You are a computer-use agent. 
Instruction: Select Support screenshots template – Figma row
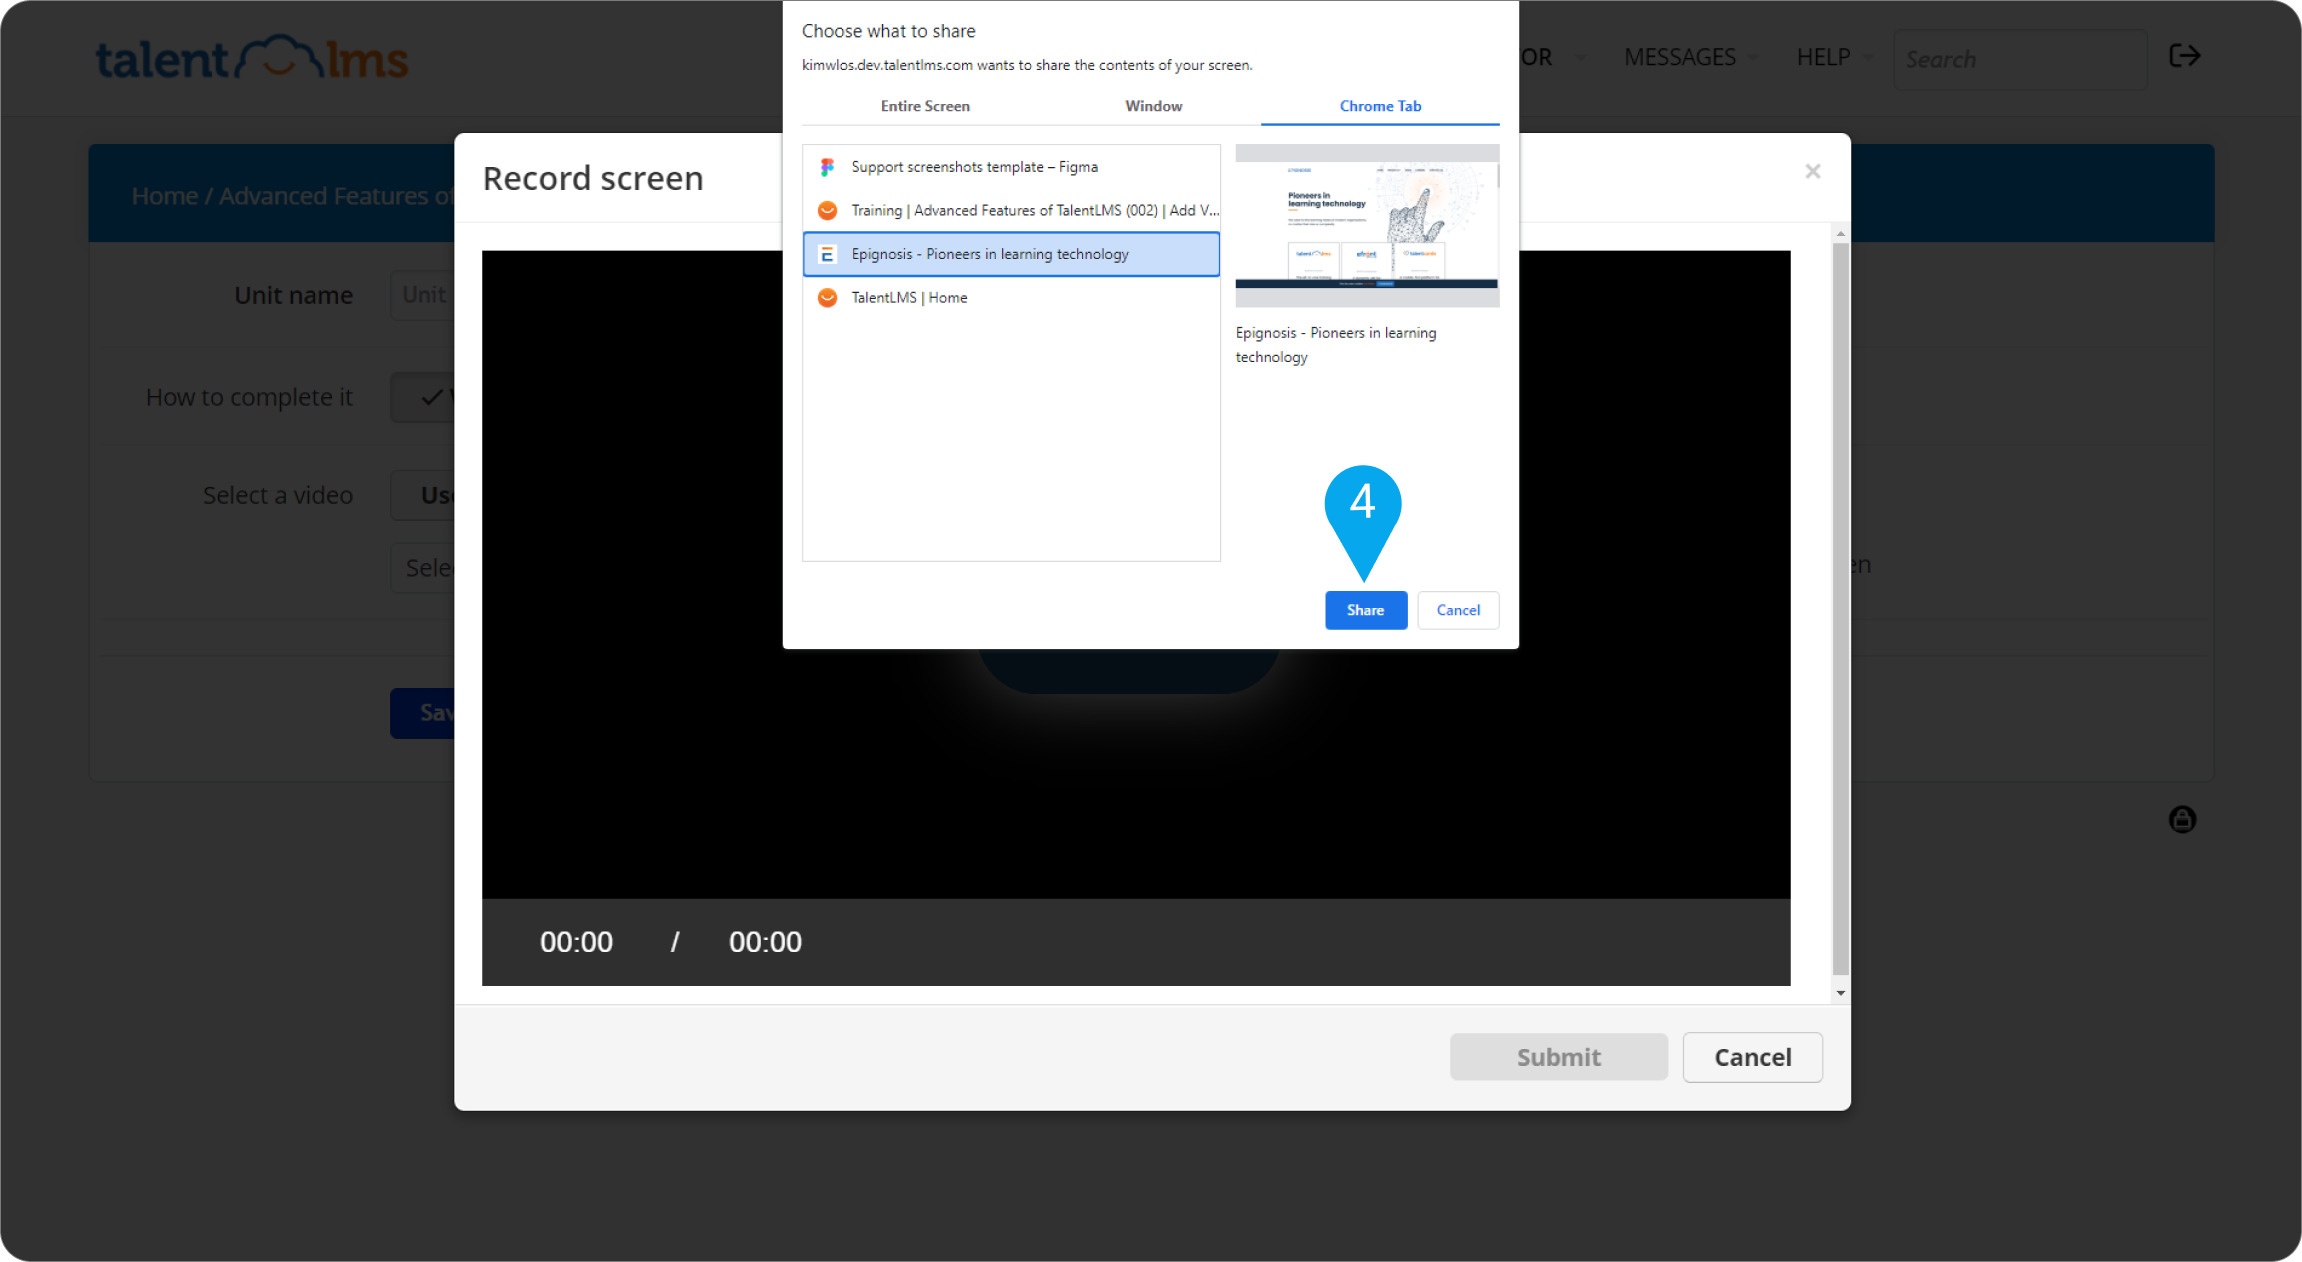click(1011, 167)
